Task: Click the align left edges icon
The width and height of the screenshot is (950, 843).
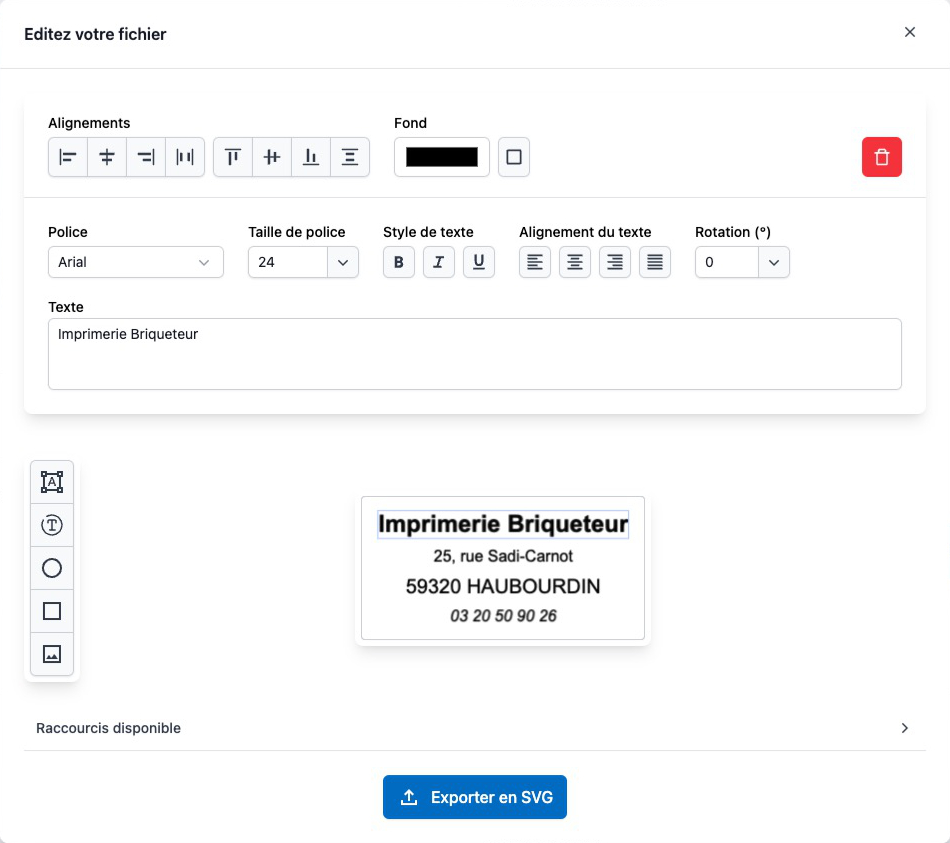Action: 68,157
